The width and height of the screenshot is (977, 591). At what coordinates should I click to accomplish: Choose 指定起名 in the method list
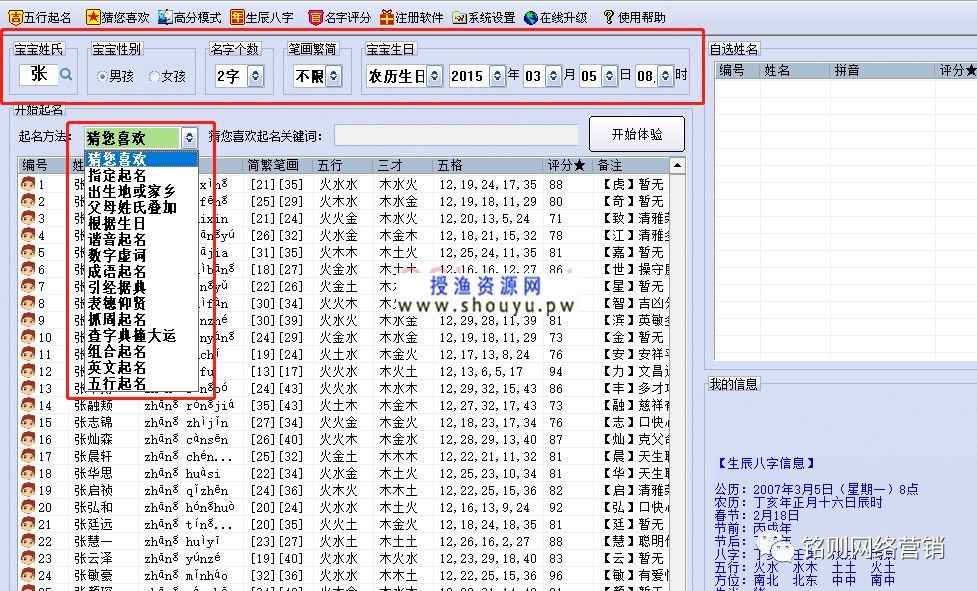tap(141, 175)
